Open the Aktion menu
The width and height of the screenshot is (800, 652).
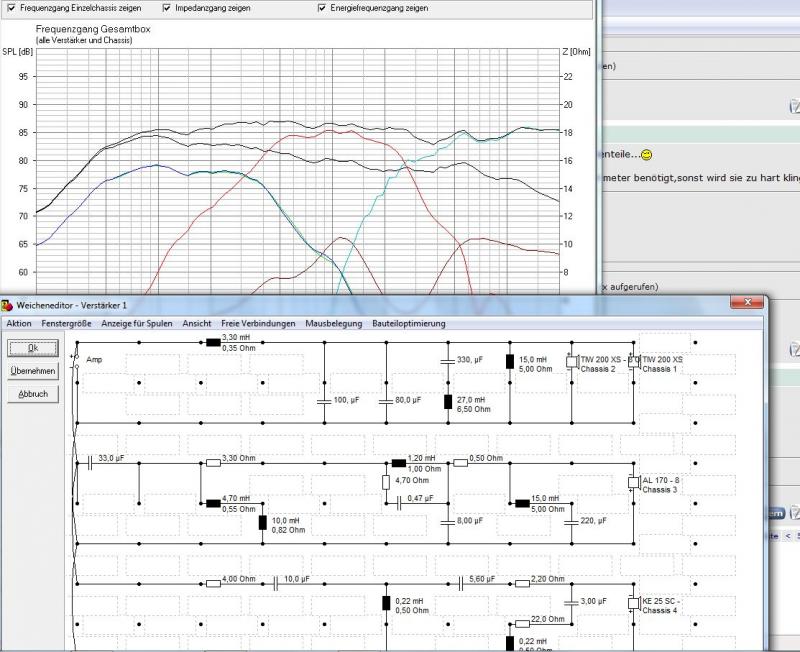pyautogui.click(x=19, y=323)
